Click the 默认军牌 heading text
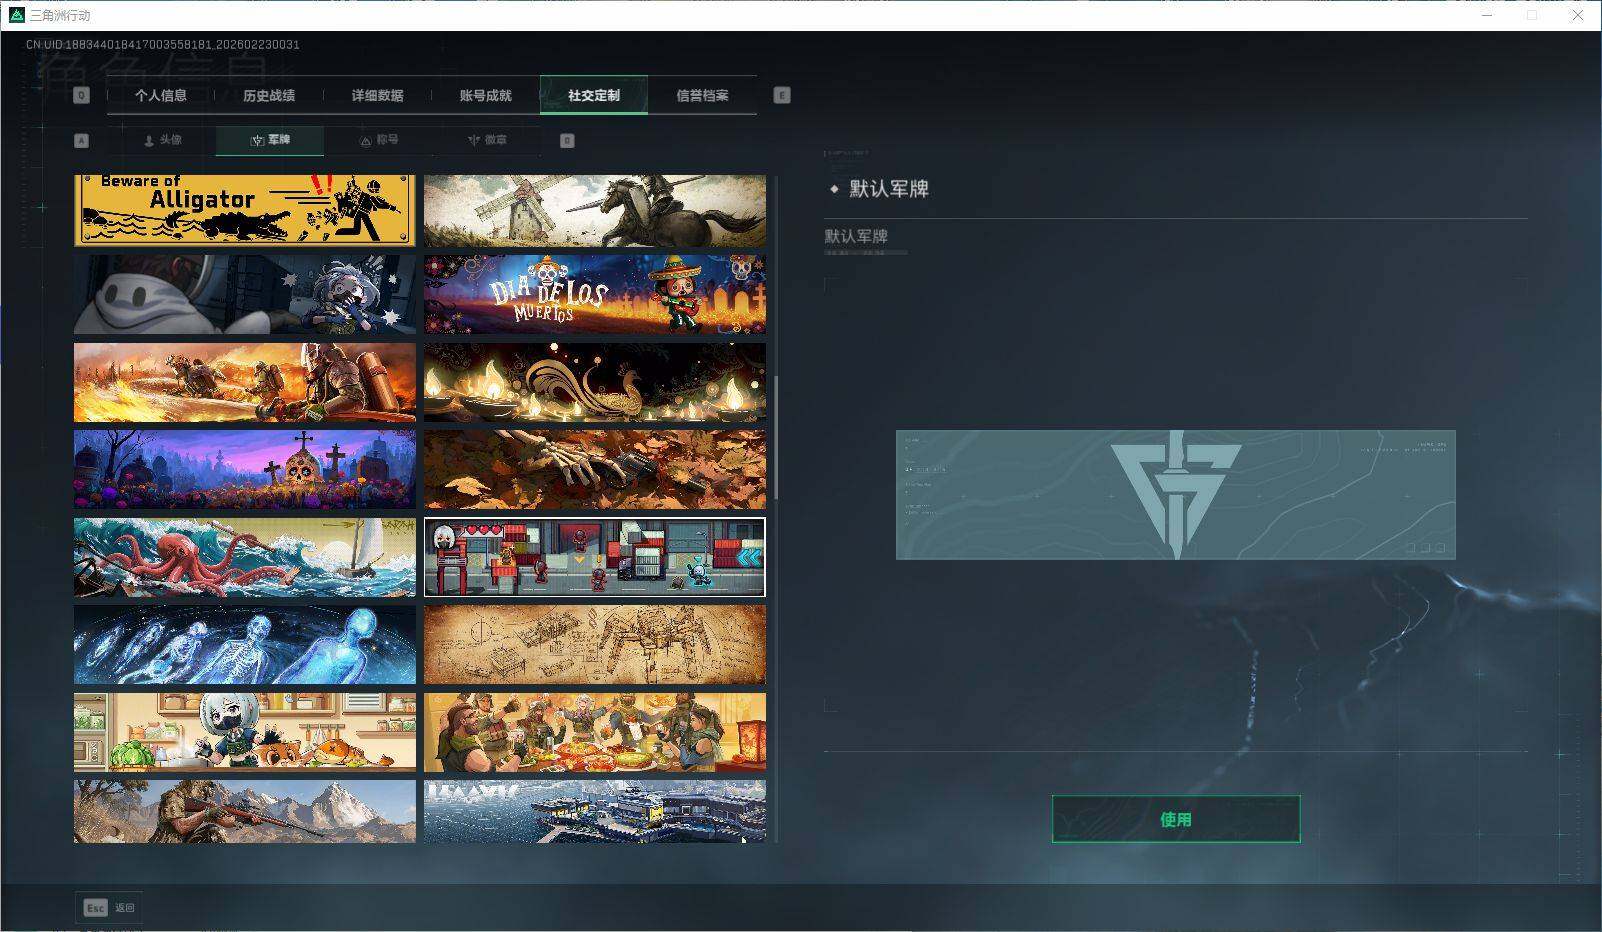 tap(889, 189)
